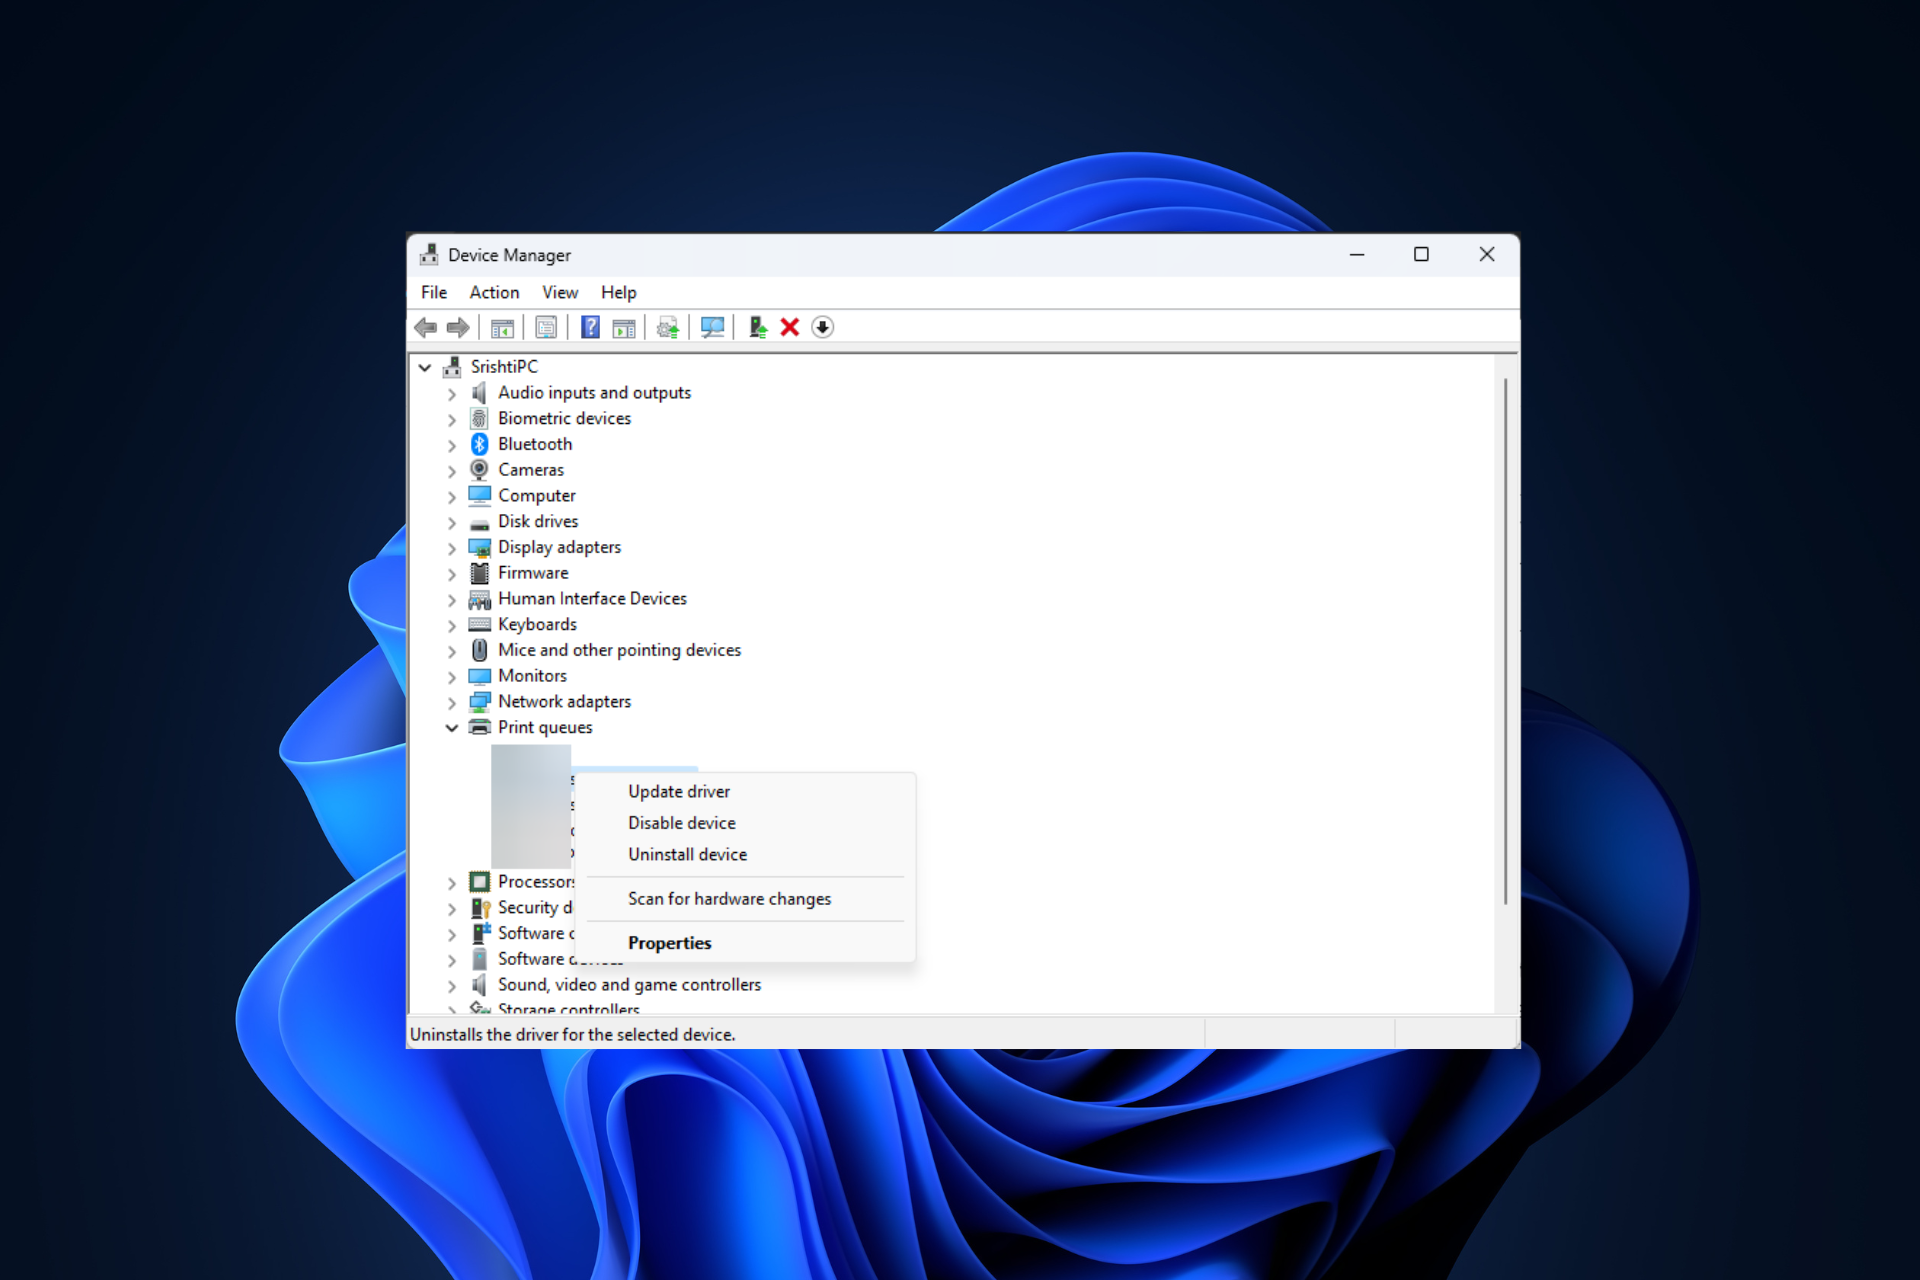Screen dimensions: 1920x1280
Task: Click the Scan for hardware changes monitor icon
Action: pyautogui.click(x=712, y=327)
